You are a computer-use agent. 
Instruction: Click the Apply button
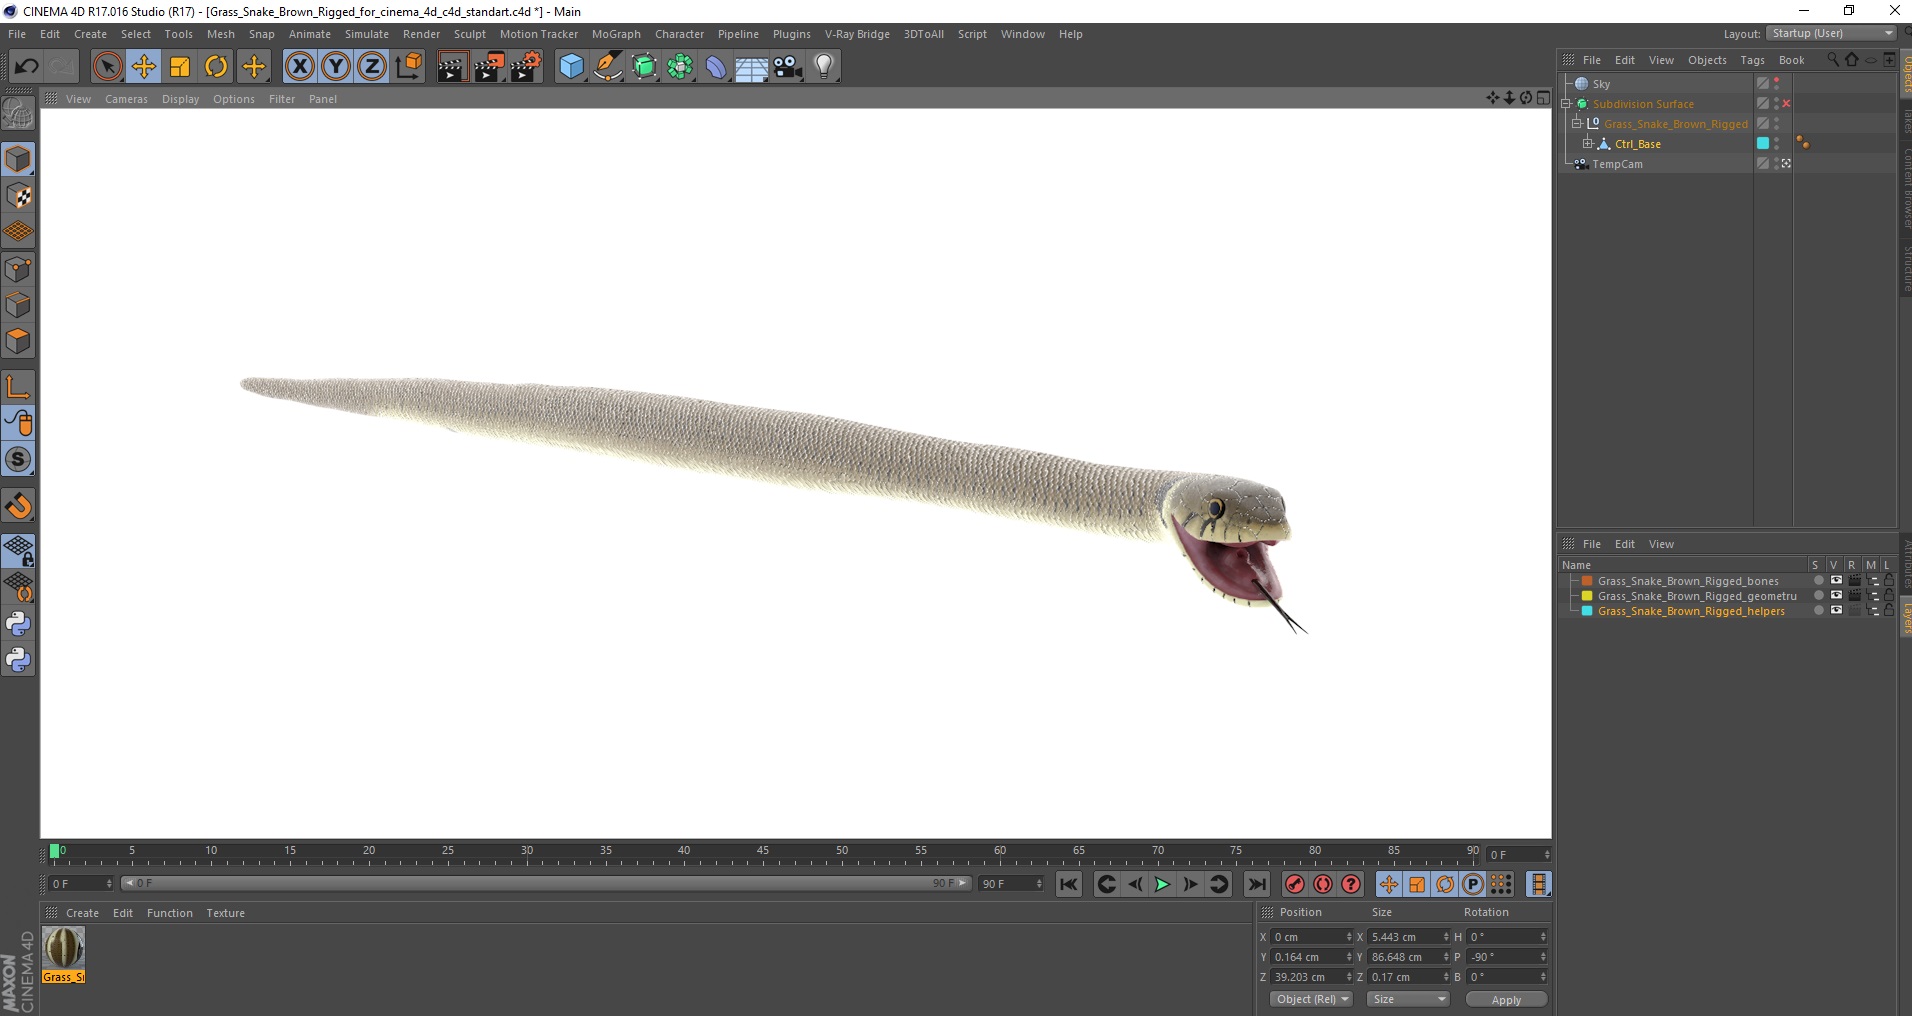coord(1506,999)
